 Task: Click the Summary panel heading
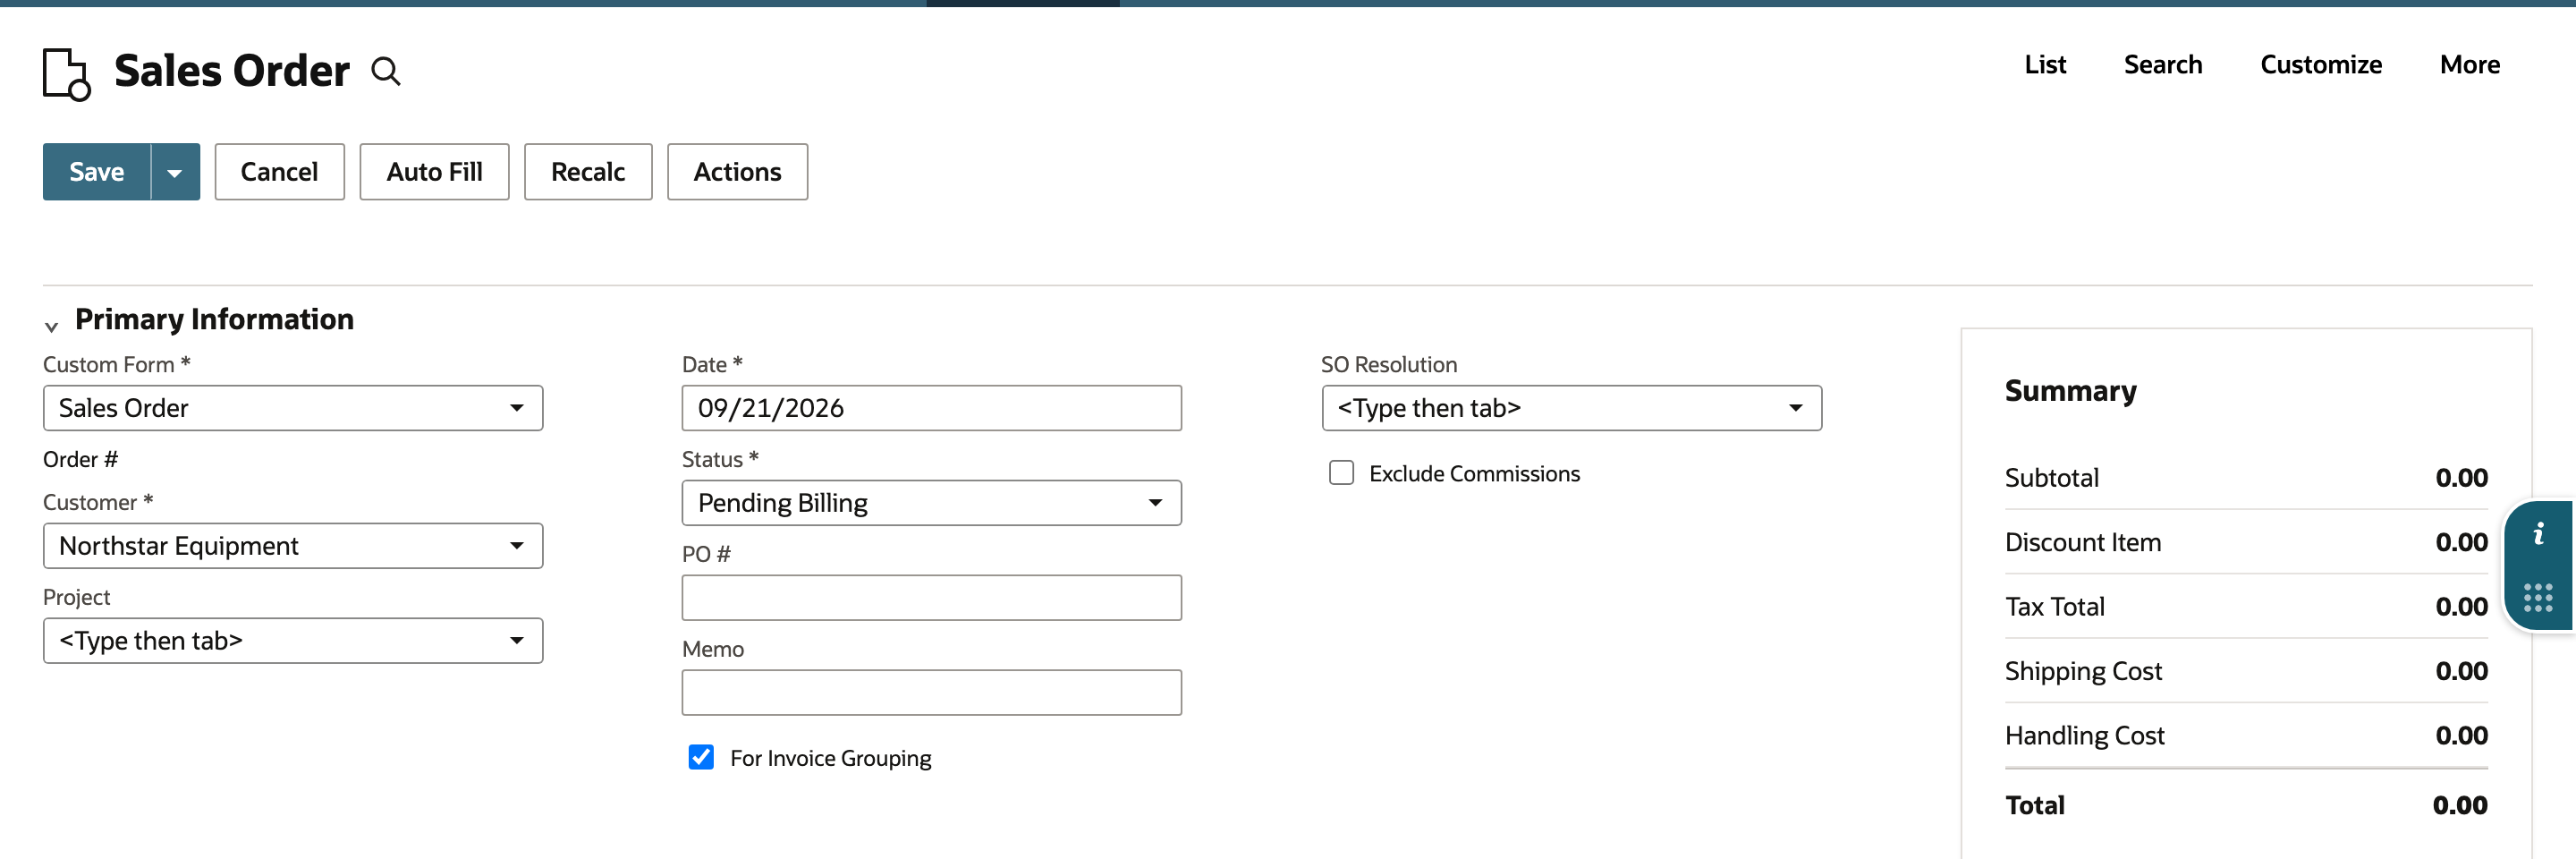[2070, 391]
